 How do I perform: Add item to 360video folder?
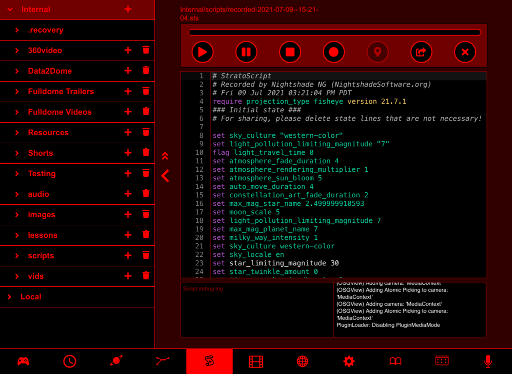(128, 50)
